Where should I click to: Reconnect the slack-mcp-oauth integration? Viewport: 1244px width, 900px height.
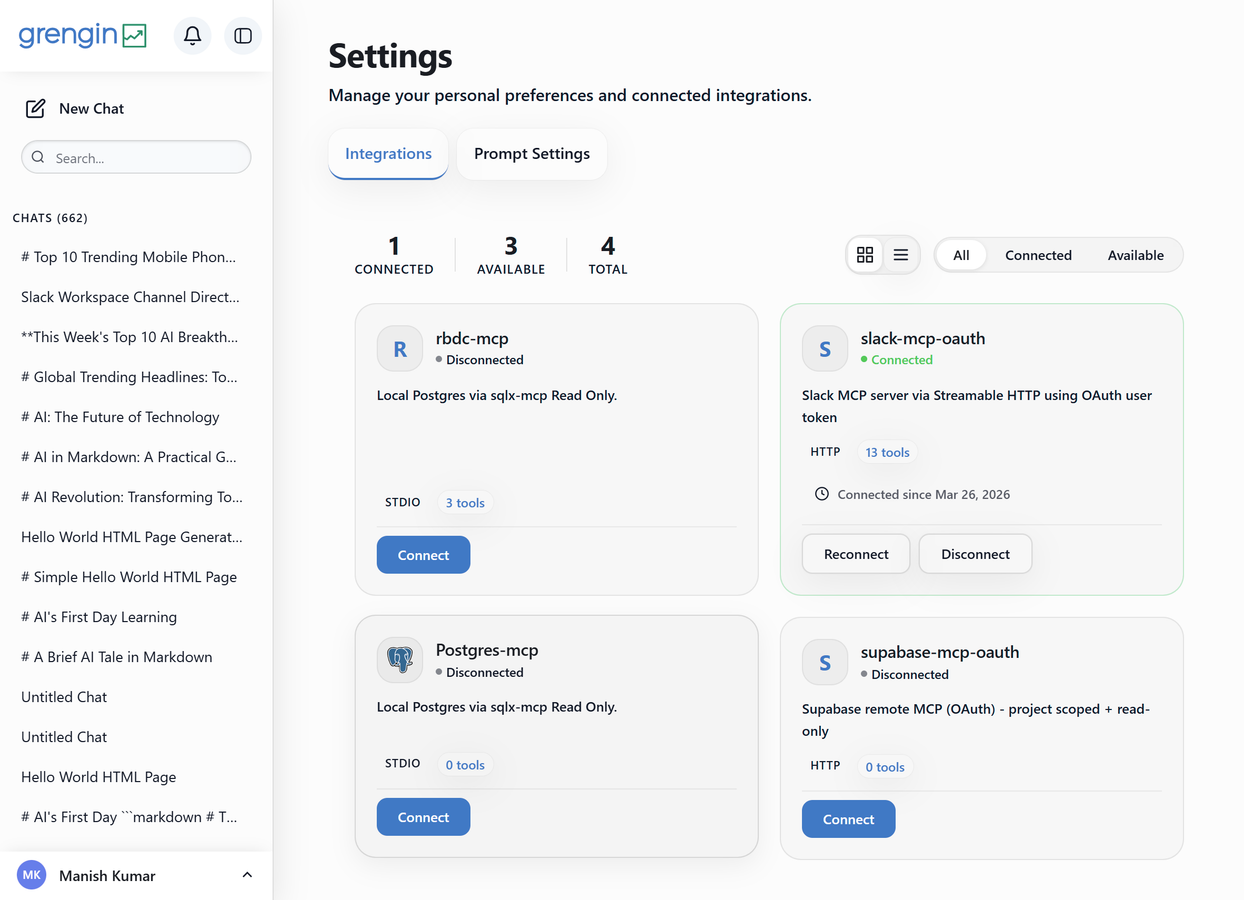pyautogui.click(x=856, y=554)
